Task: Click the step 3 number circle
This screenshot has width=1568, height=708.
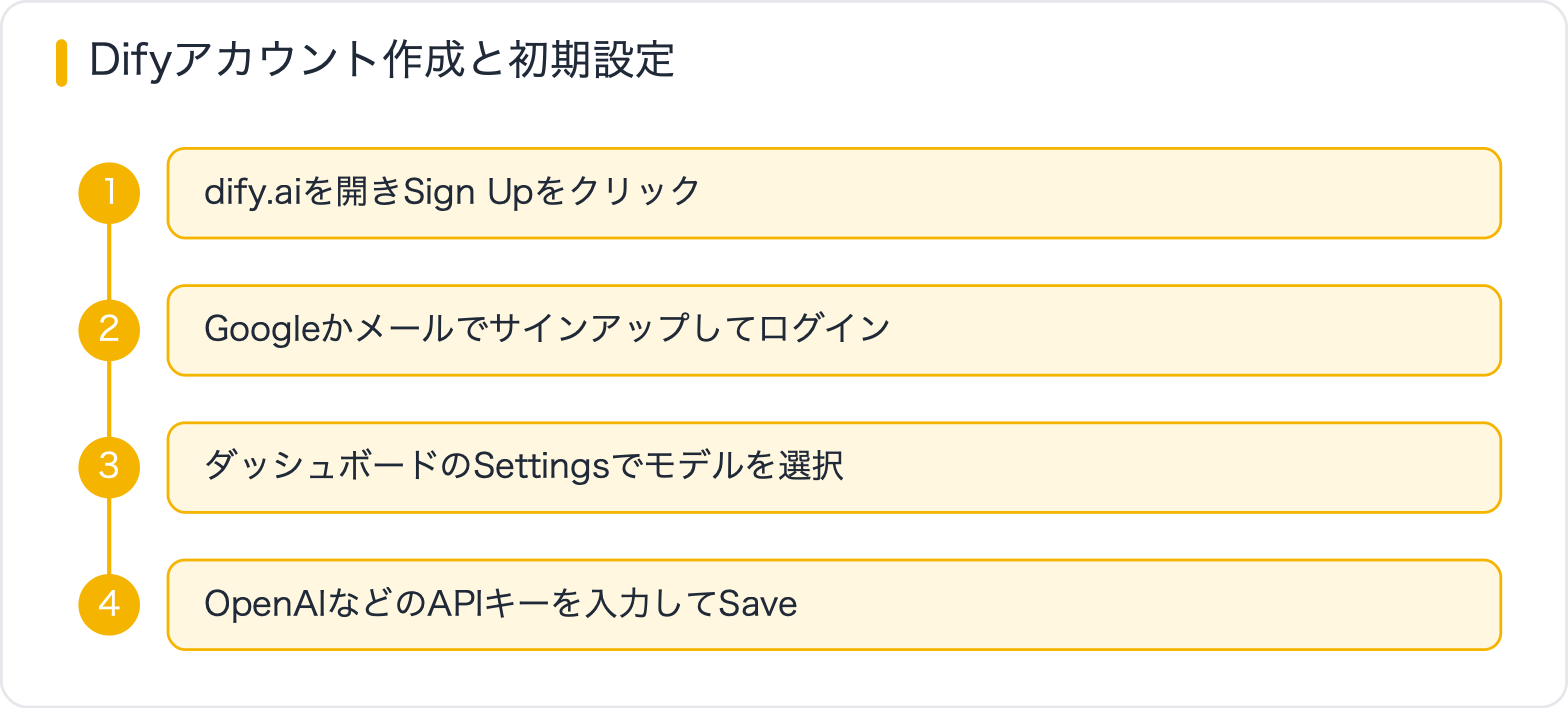Action: [109, 467]
